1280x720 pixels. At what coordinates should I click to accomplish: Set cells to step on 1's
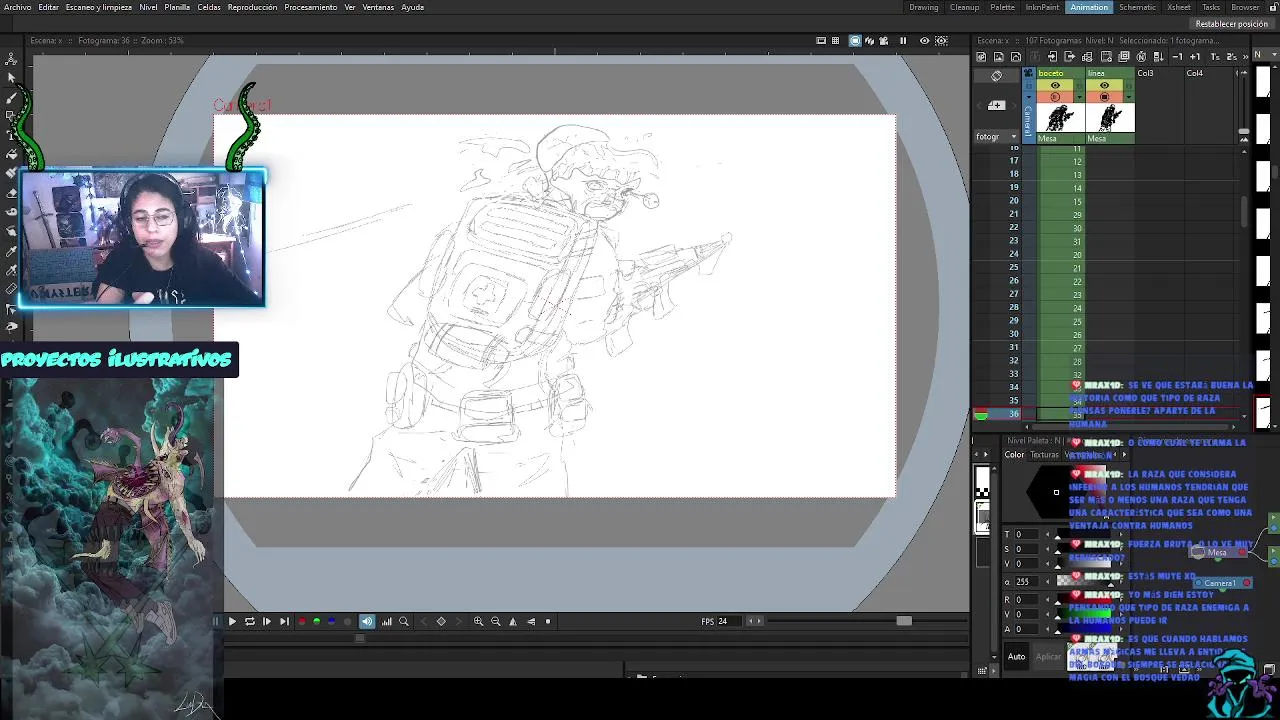[1215, 57]
